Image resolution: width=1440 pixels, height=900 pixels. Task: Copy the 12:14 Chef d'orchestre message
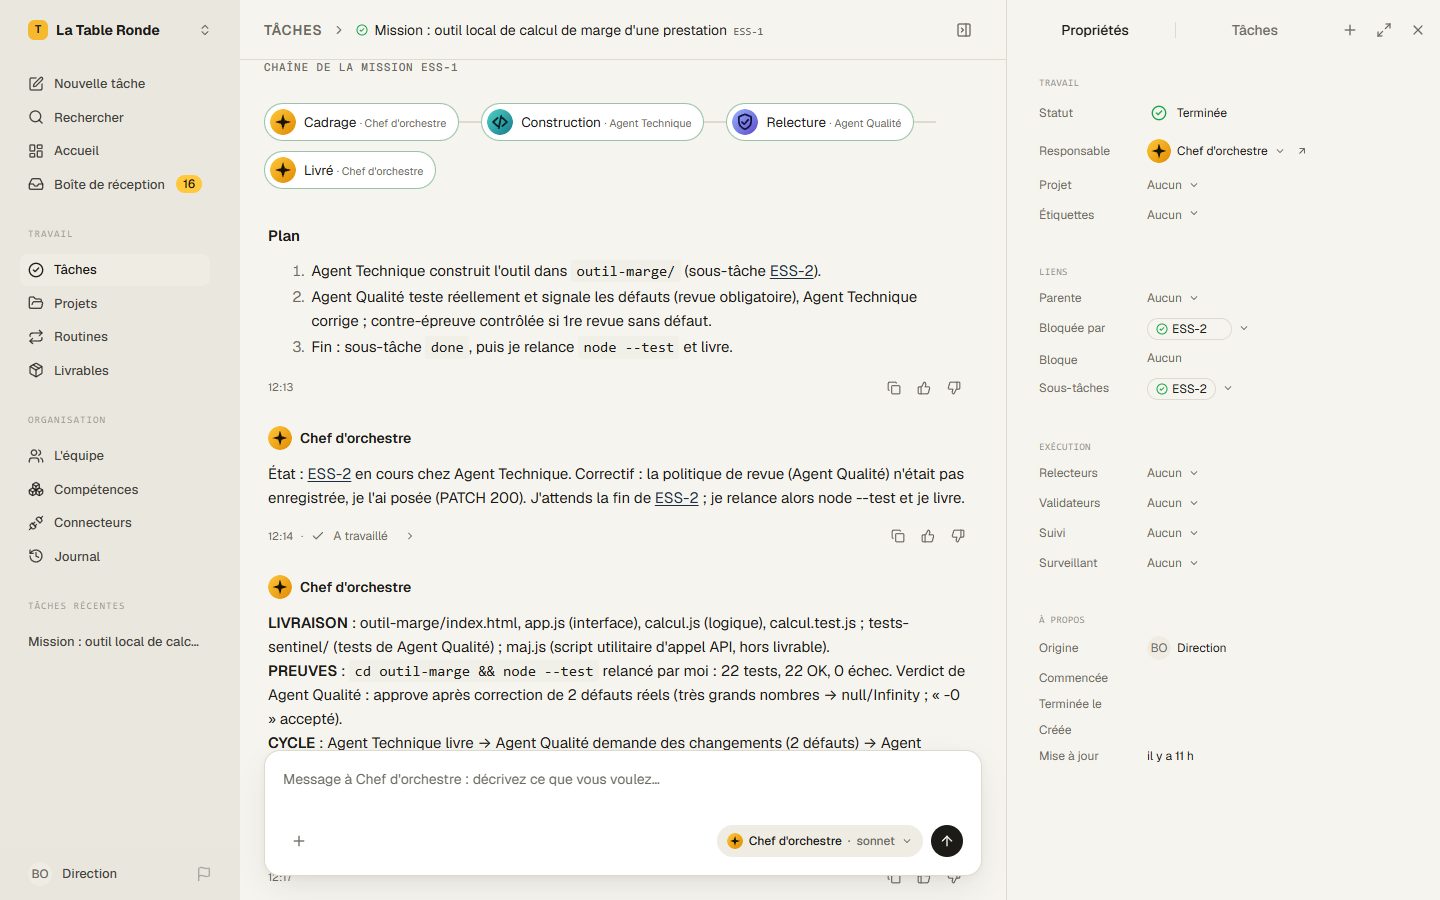pos(898,536)
